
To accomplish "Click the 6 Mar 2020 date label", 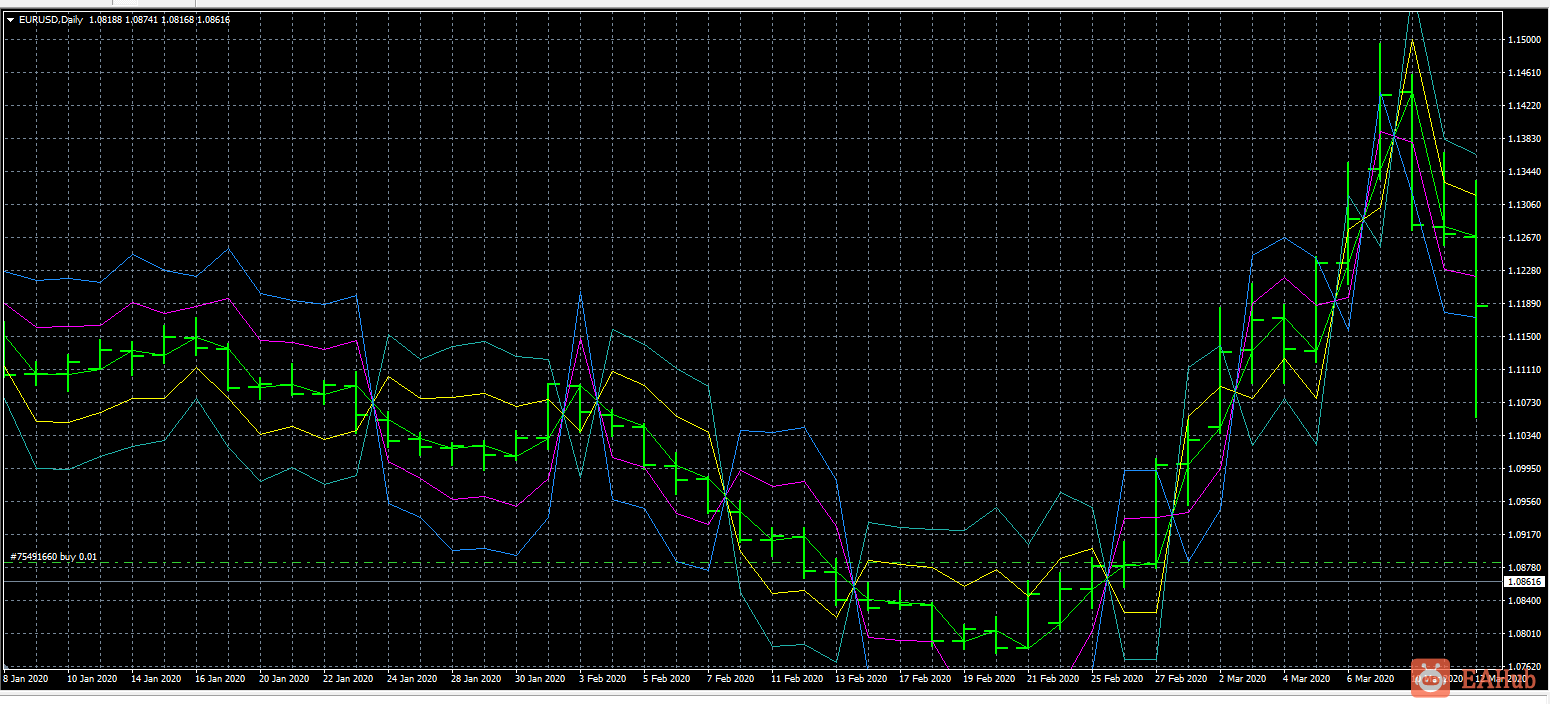I will click(x=1371, y=678).
